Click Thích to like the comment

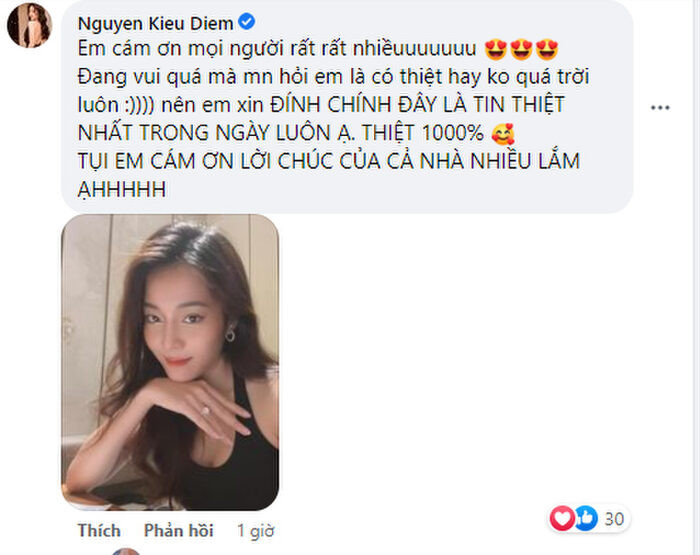pyautogui.click(x=99, y=530)
